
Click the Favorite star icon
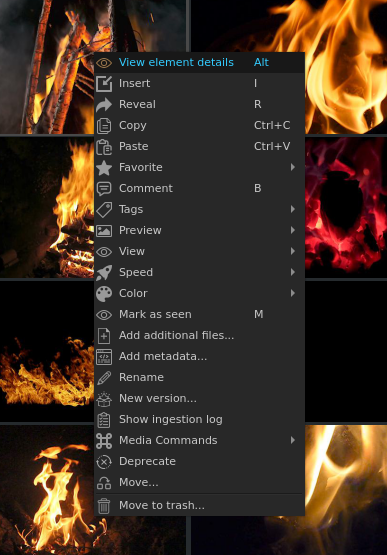click(104, 167)
